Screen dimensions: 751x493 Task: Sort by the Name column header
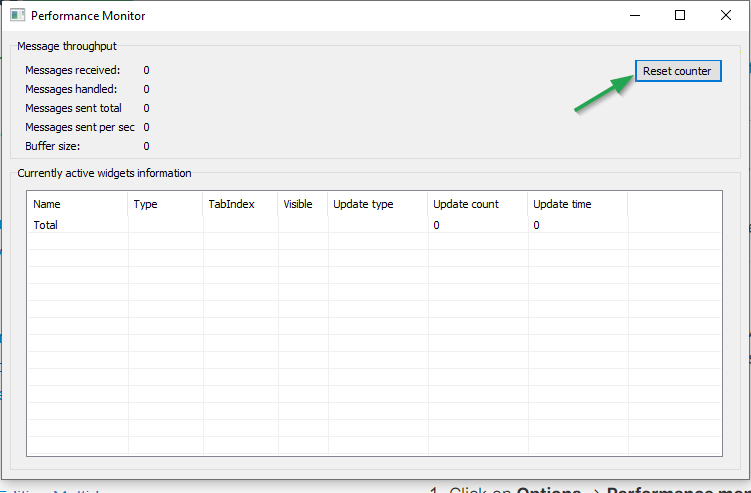point(77,204)
